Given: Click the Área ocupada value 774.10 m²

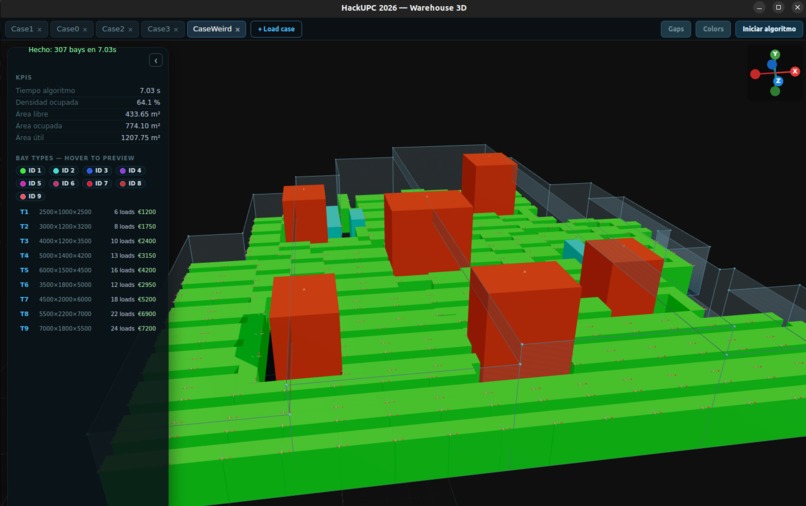Looking at the screenshot, I should pos(142,126).
